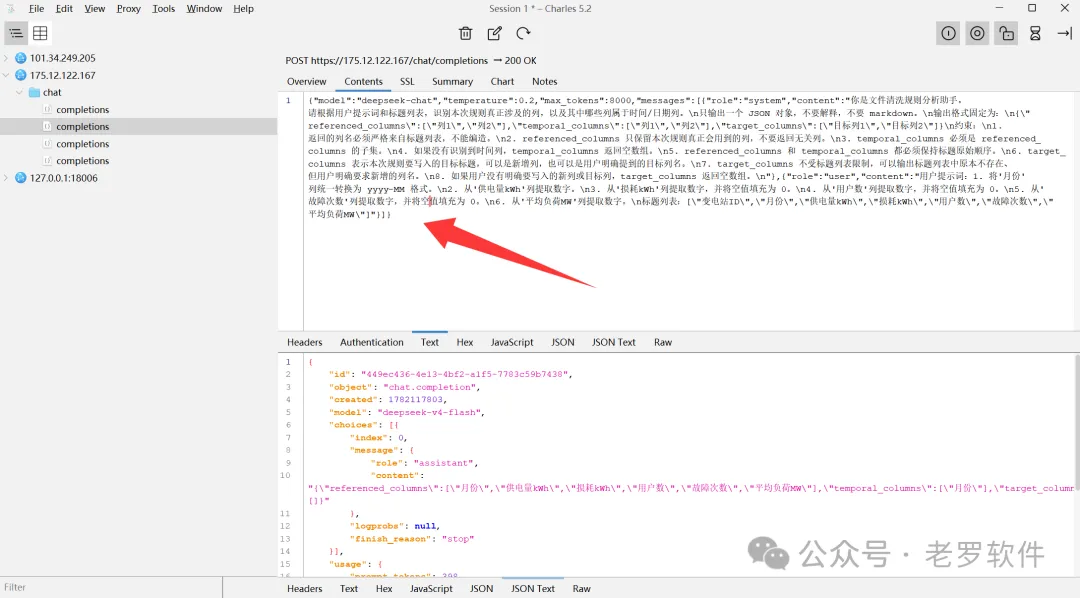Click the response "finish_reason" line
This screenshot has width=1080, height=598.
pyautogui.click(x=412, y=539)
